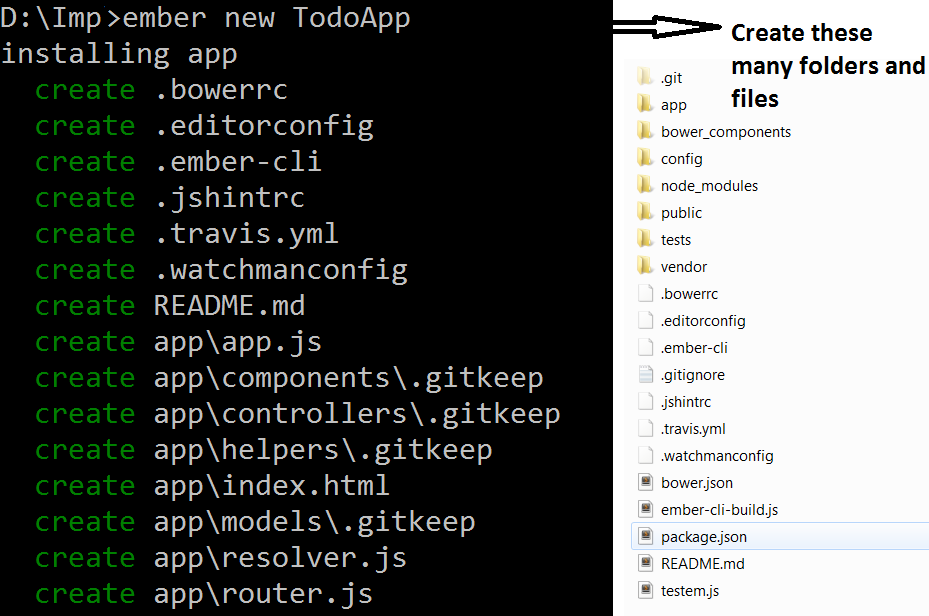Select the folder name bower_components

pos(726,132)
